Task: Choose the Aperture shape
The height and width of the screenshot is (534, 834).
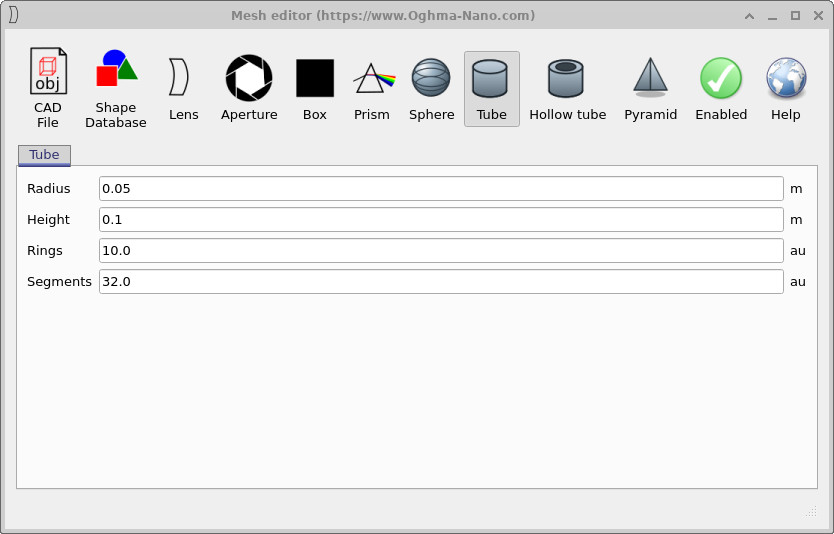Action: (x=249, y=88)
